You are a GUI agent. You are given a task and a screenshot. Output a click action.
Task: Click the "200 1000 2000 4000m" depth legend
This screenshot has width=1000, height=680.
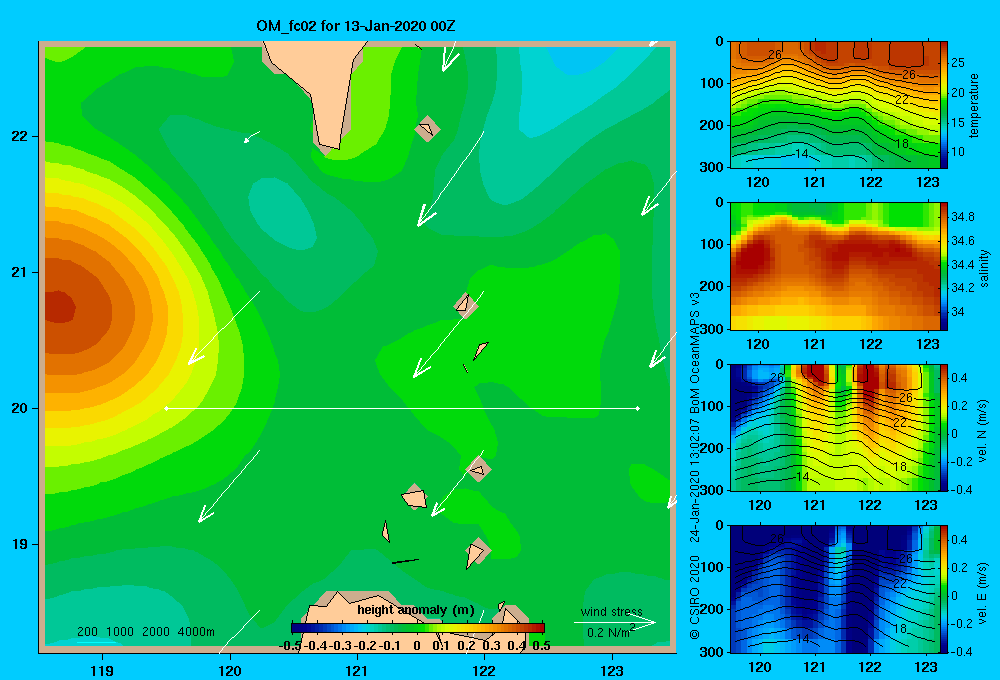(x=145, y=632)
